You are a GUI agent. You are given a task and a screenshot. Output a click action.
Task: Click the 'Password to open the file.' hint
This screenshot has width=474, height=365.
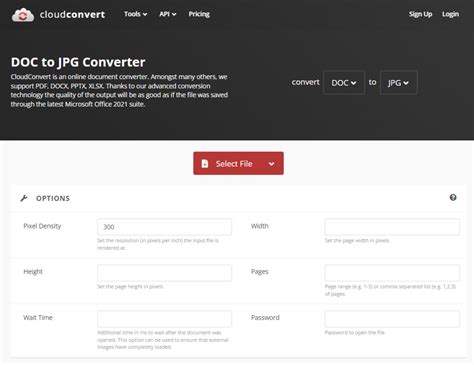(355, 332)
